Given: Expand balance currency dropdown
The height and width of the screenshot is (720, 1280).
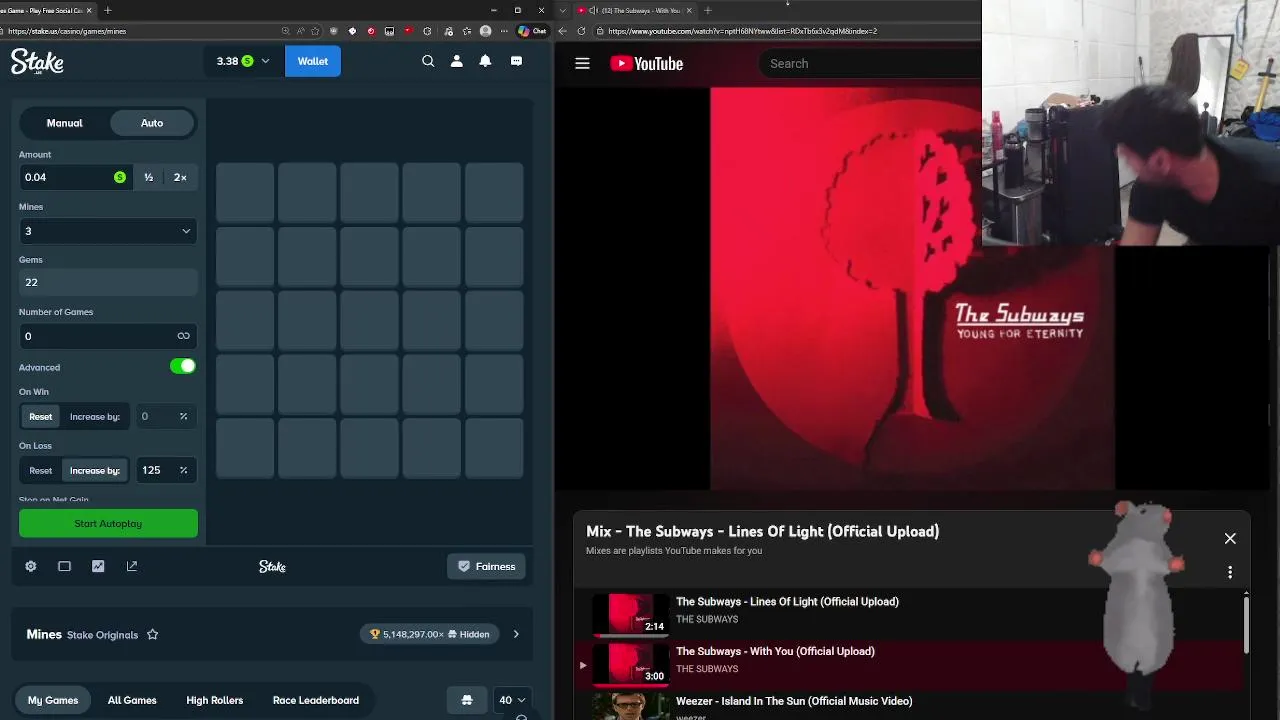Looking at the screenshot, I should 265,61.
